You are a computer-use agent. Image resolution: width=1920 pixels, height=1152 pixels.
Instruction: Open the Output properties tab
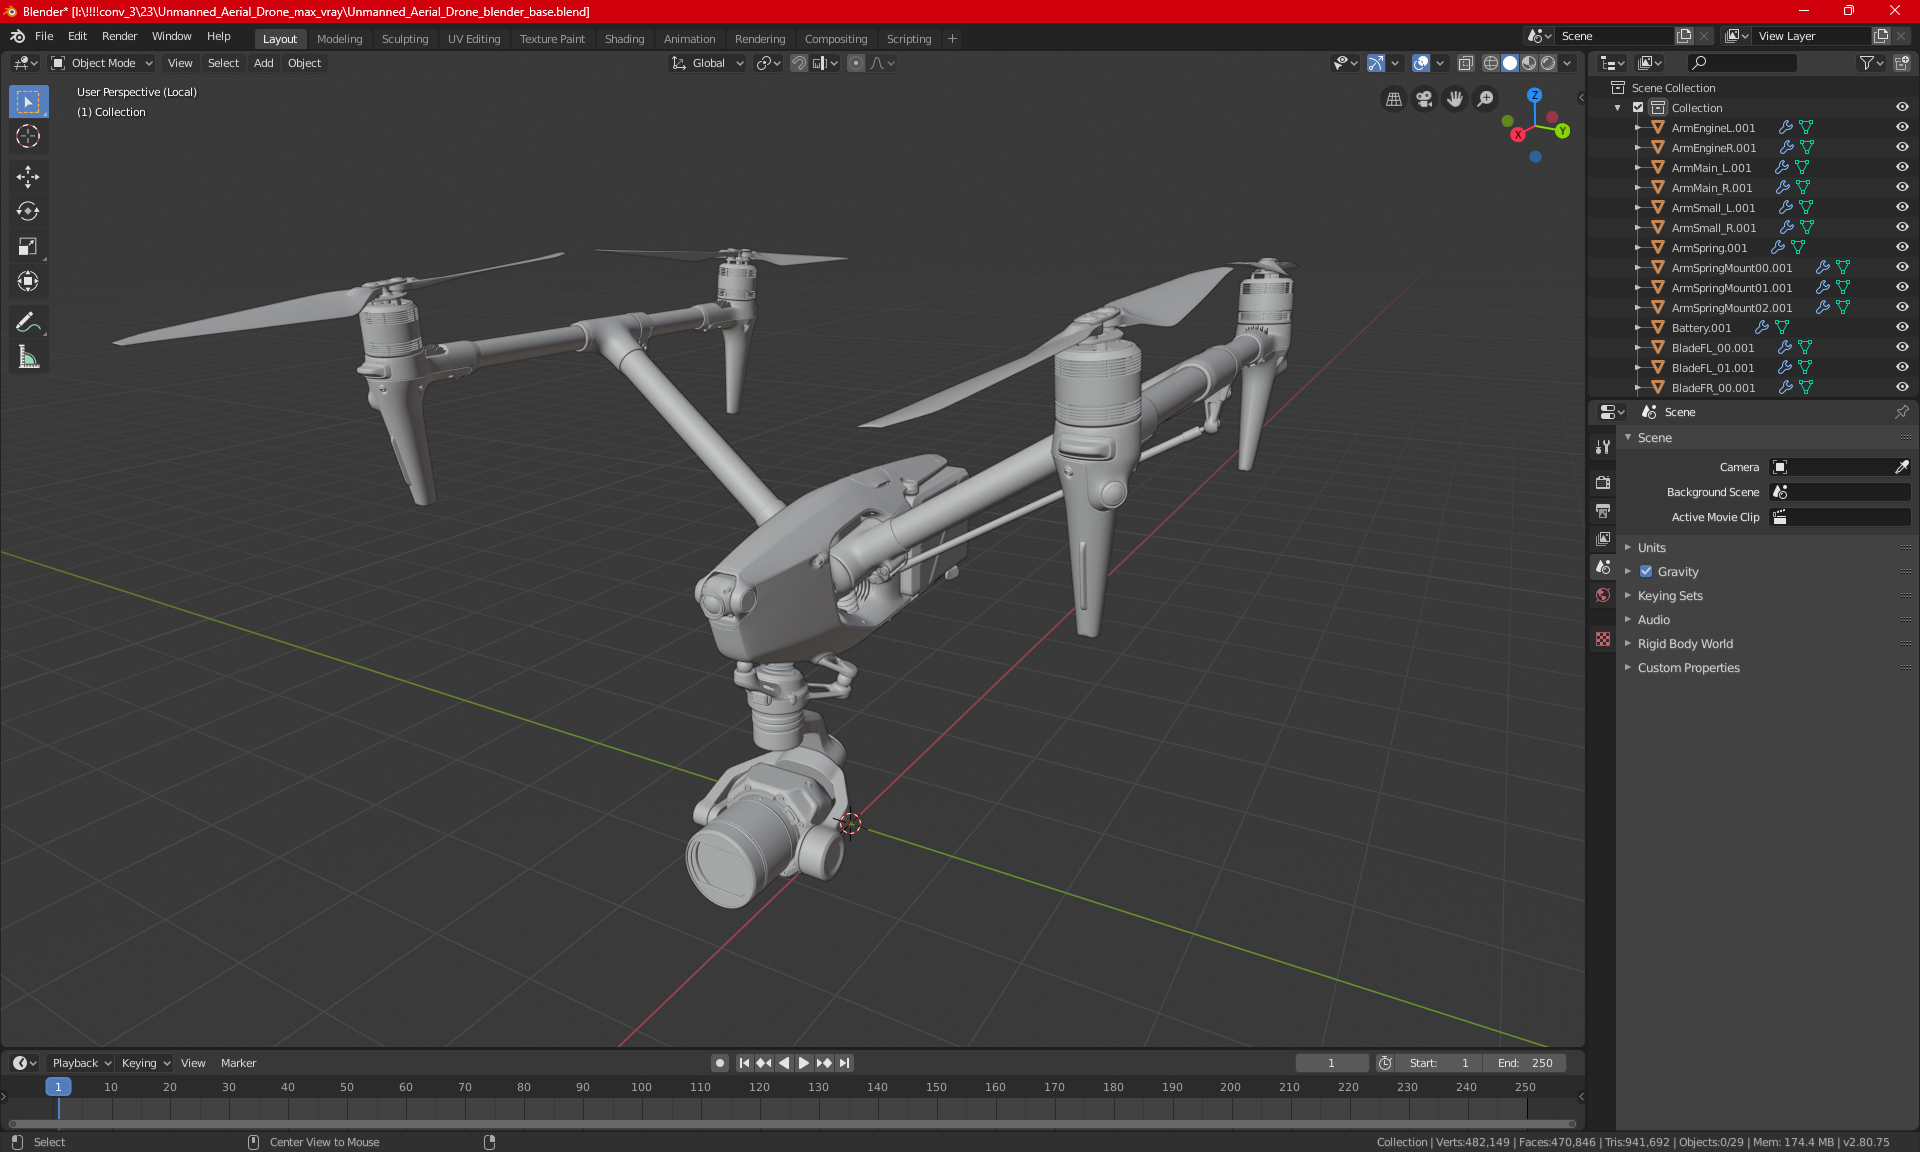click(x=1603, y=511)
